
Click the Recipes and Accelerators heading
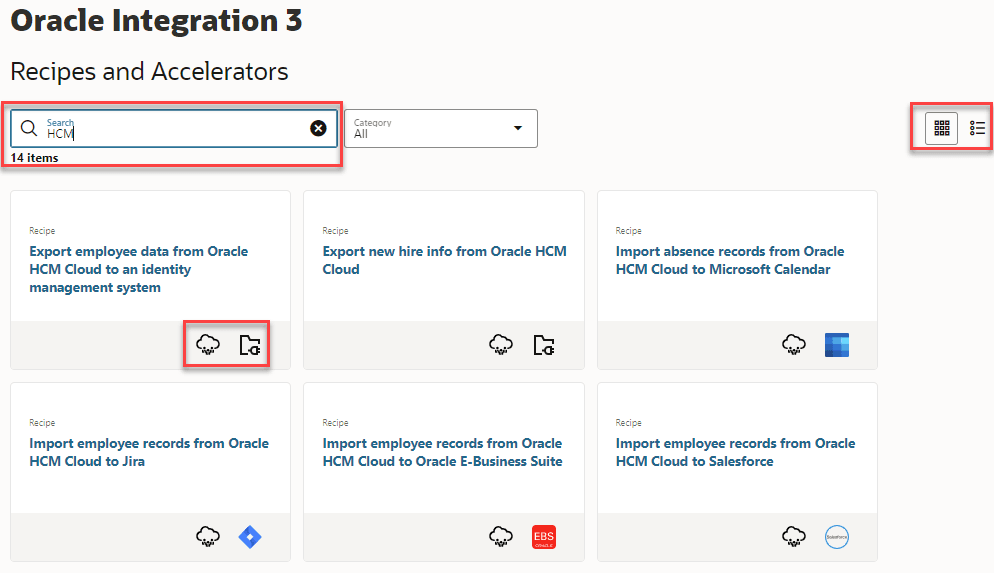(150, 72)
